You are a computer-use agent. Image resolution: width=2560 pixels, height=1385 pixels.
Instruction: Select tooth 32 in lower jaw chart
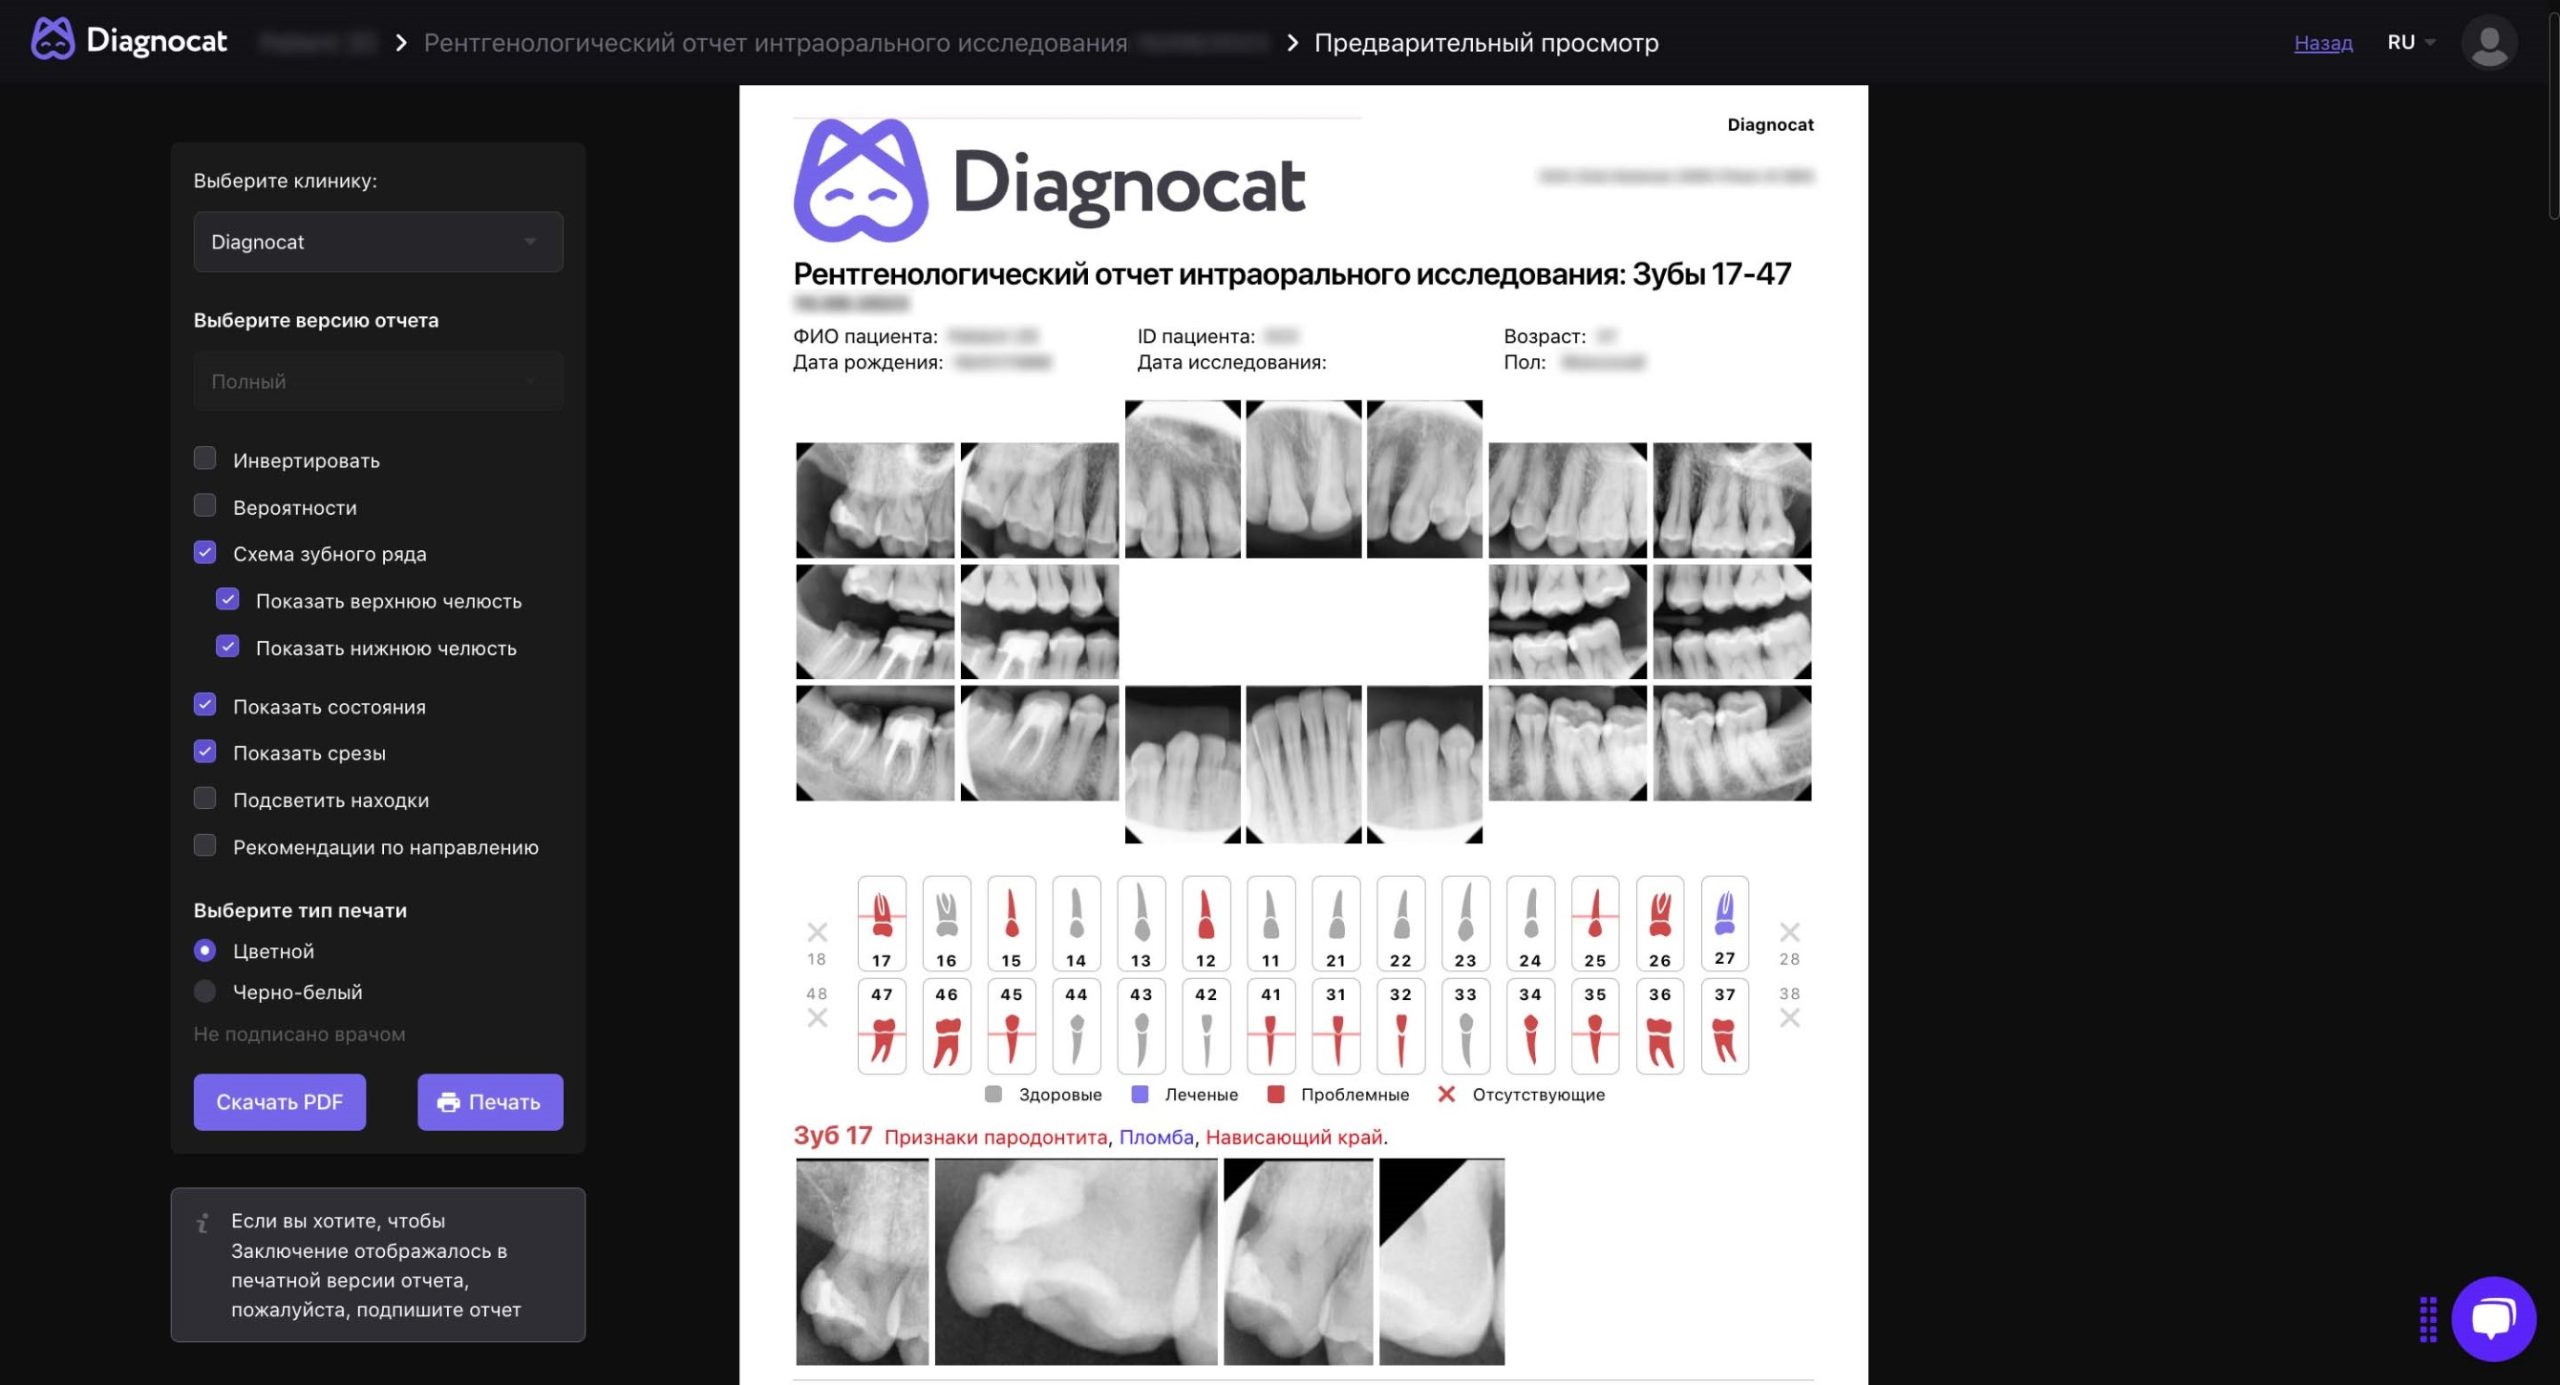1401,1026
